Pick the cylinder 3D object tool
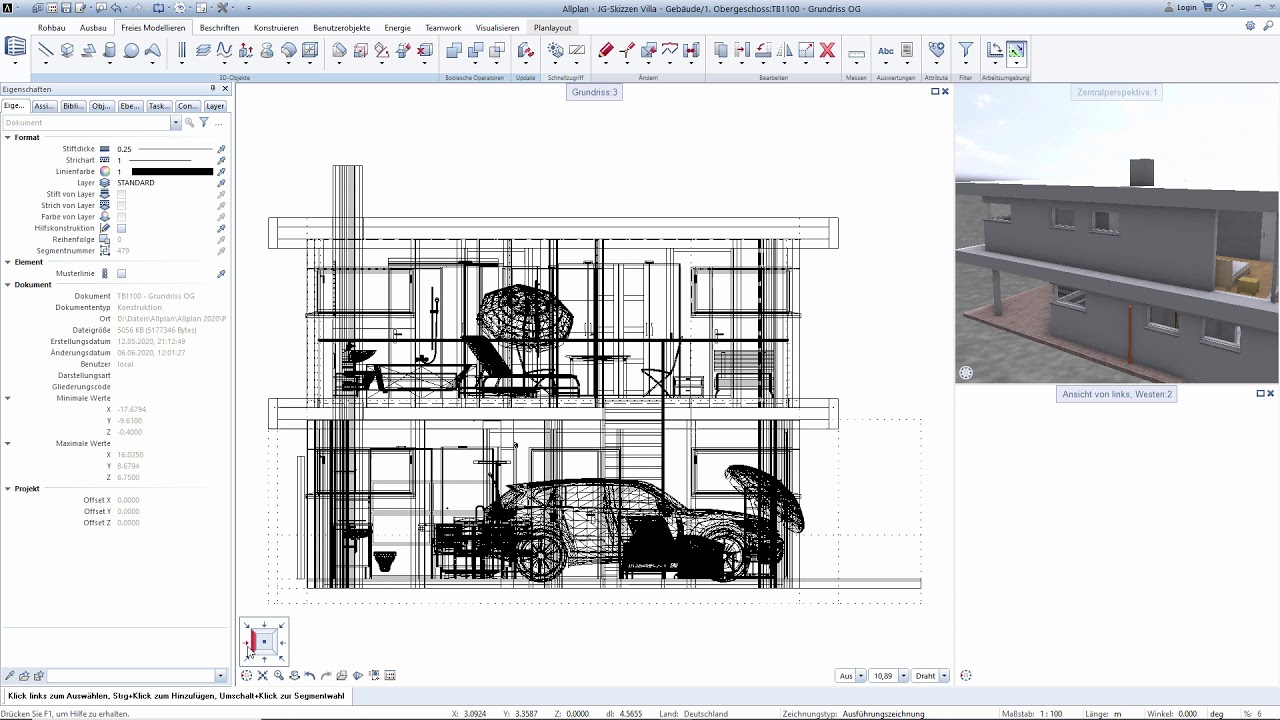Image resolution: width=1280 pixels, height=720 pixels. click(109, 50)
